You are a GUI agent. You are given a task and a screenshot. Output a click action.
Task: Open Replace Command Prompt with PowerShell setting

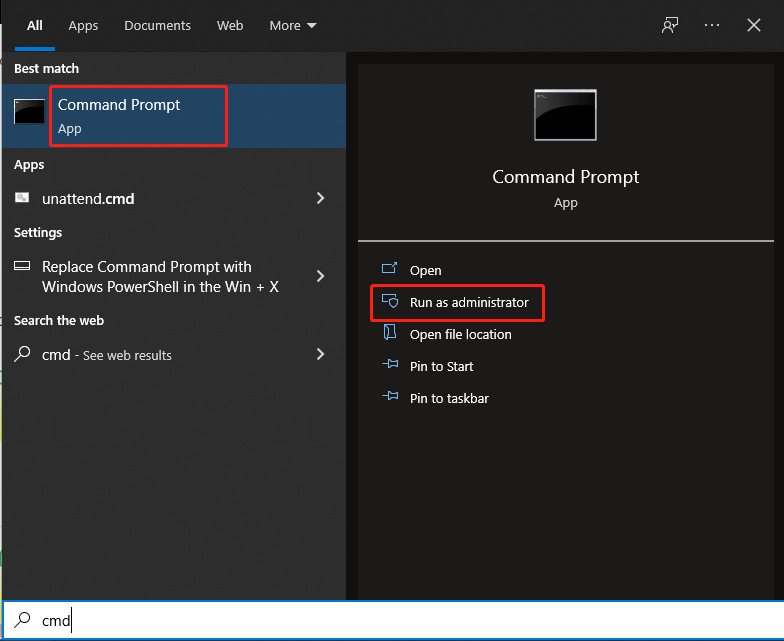pyautogui.click(x=174, y=276)
